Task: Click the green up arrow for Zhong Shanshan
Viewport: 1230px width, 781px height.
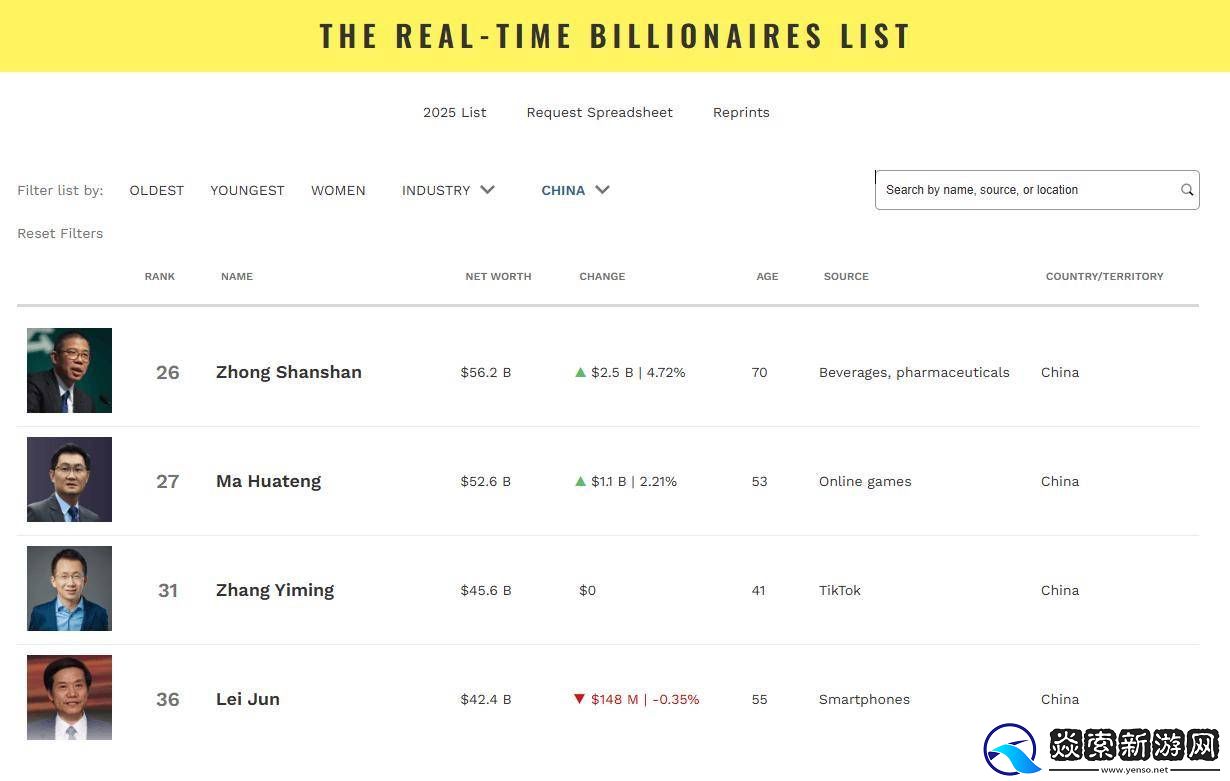Action: pyautogui.click(x=580, y=372)
